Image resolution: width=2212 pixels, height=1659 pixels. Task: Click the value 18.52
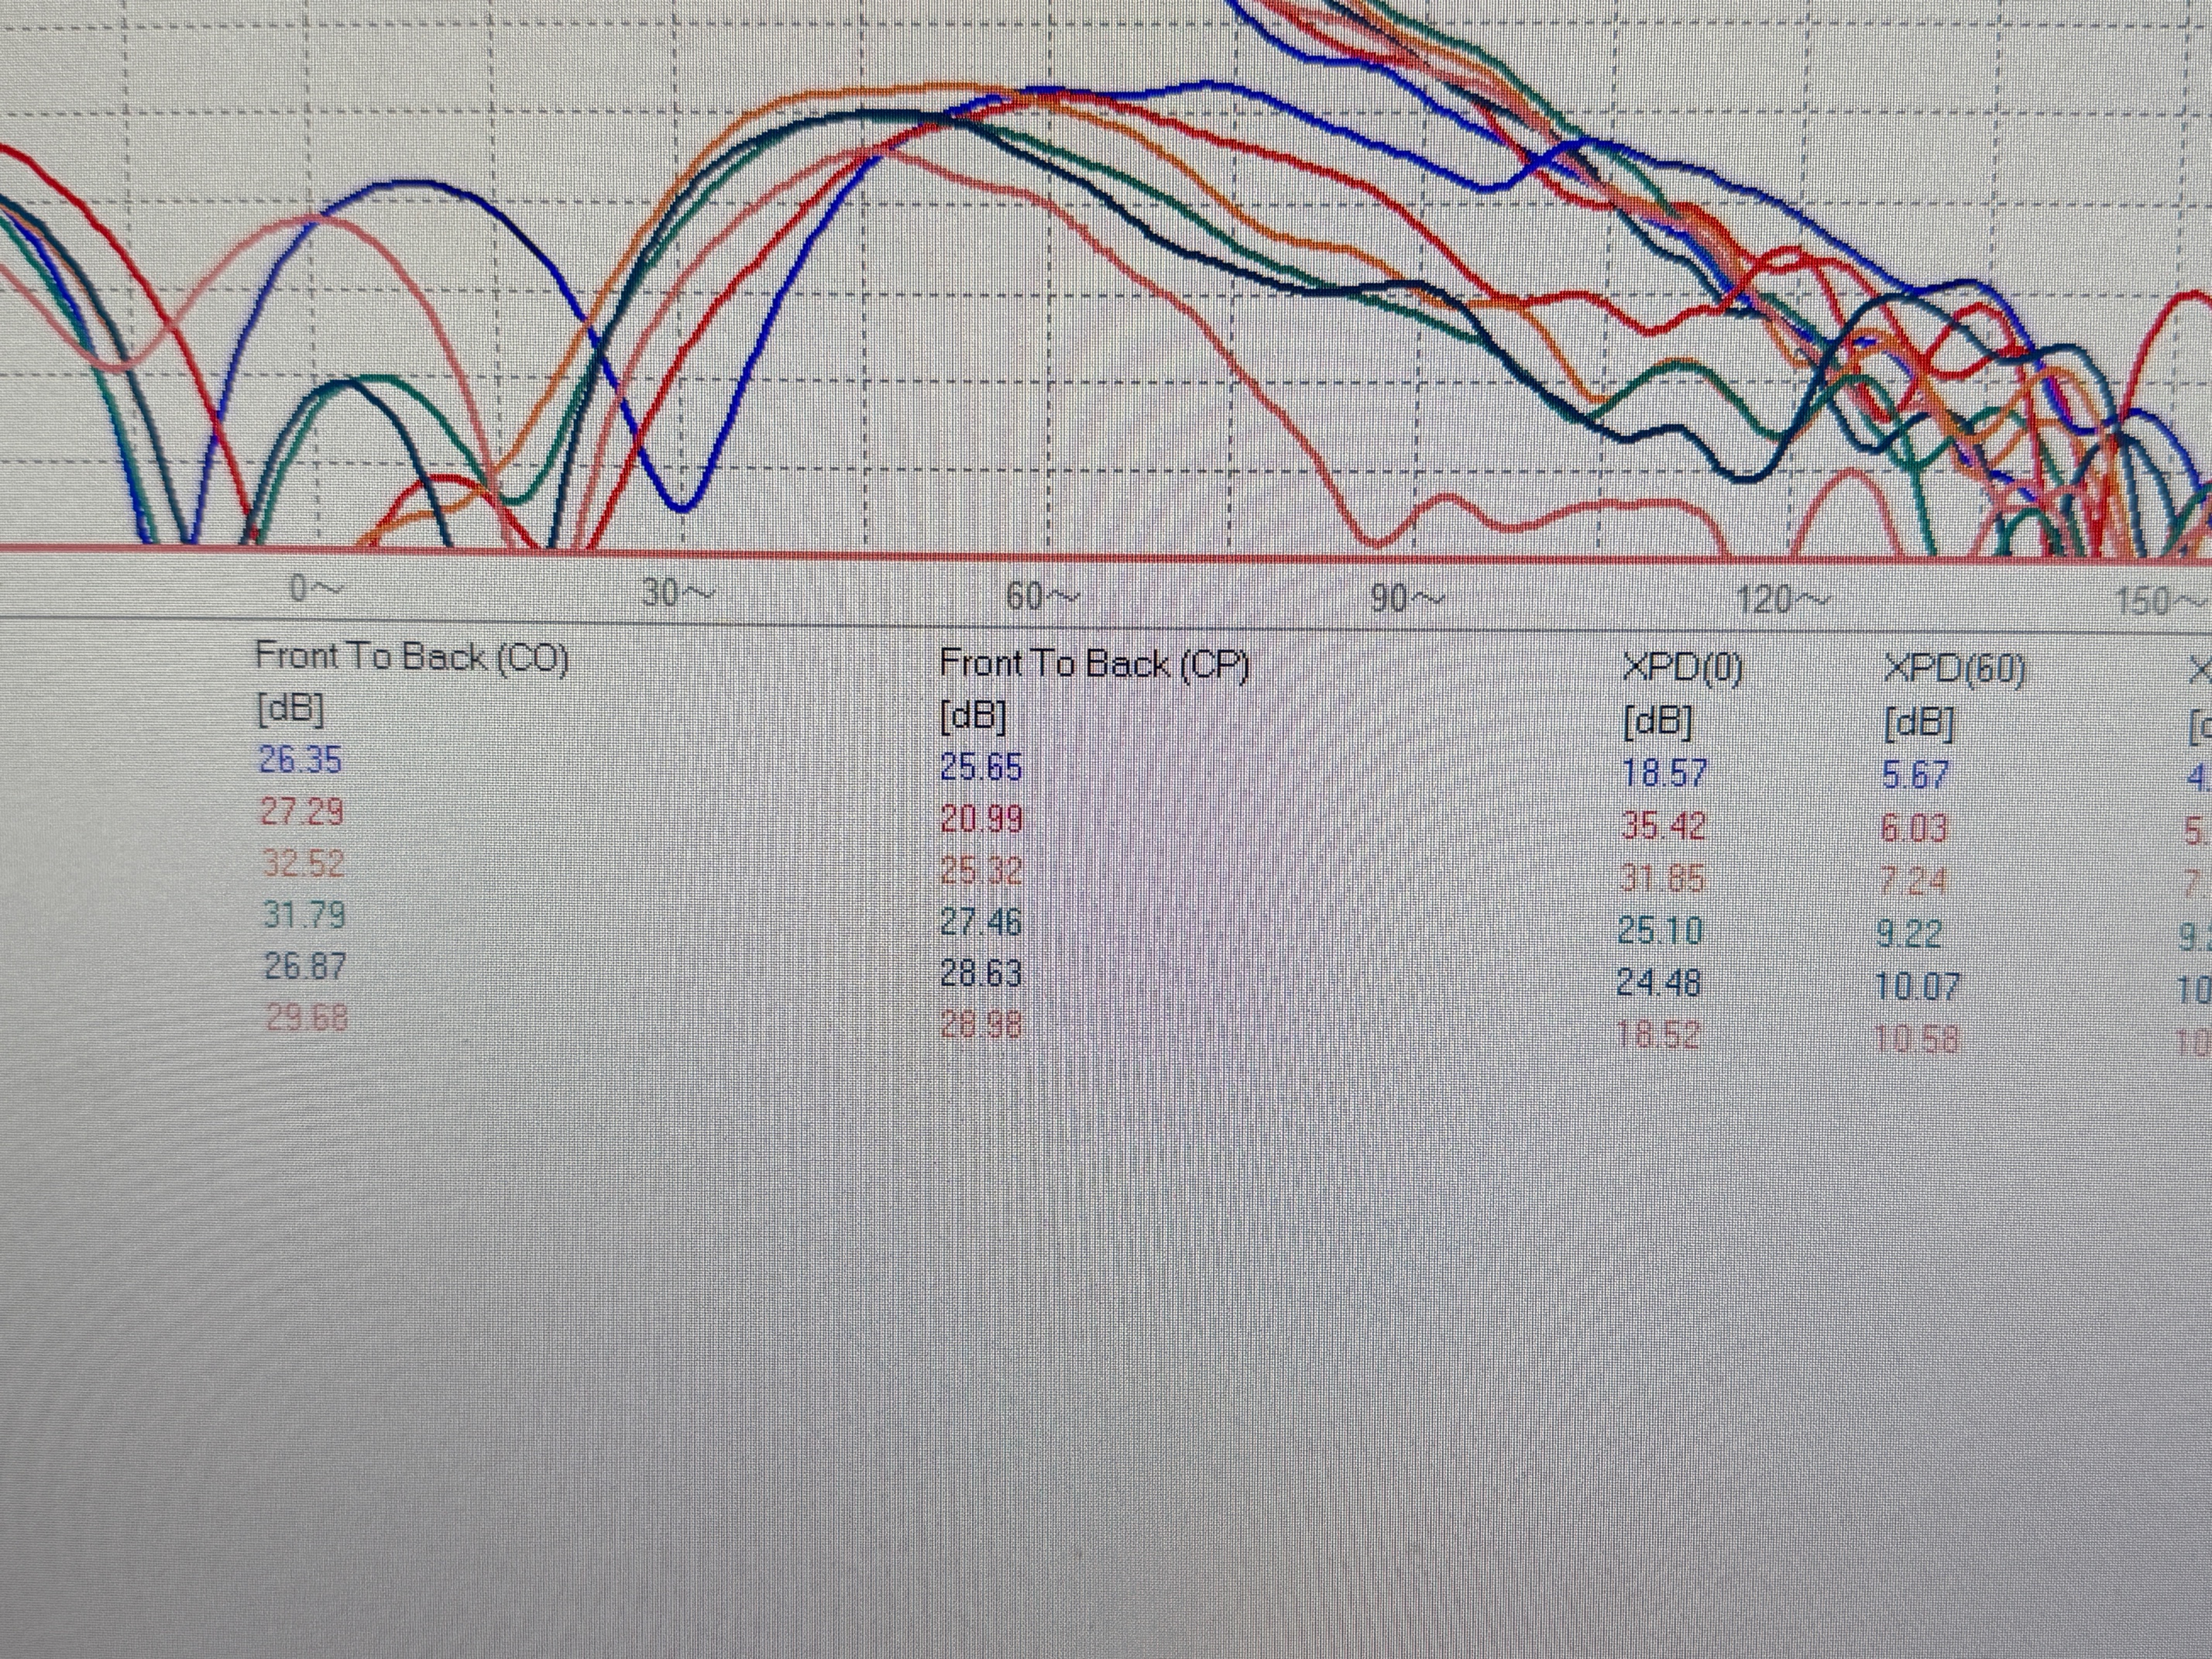1659,1035
